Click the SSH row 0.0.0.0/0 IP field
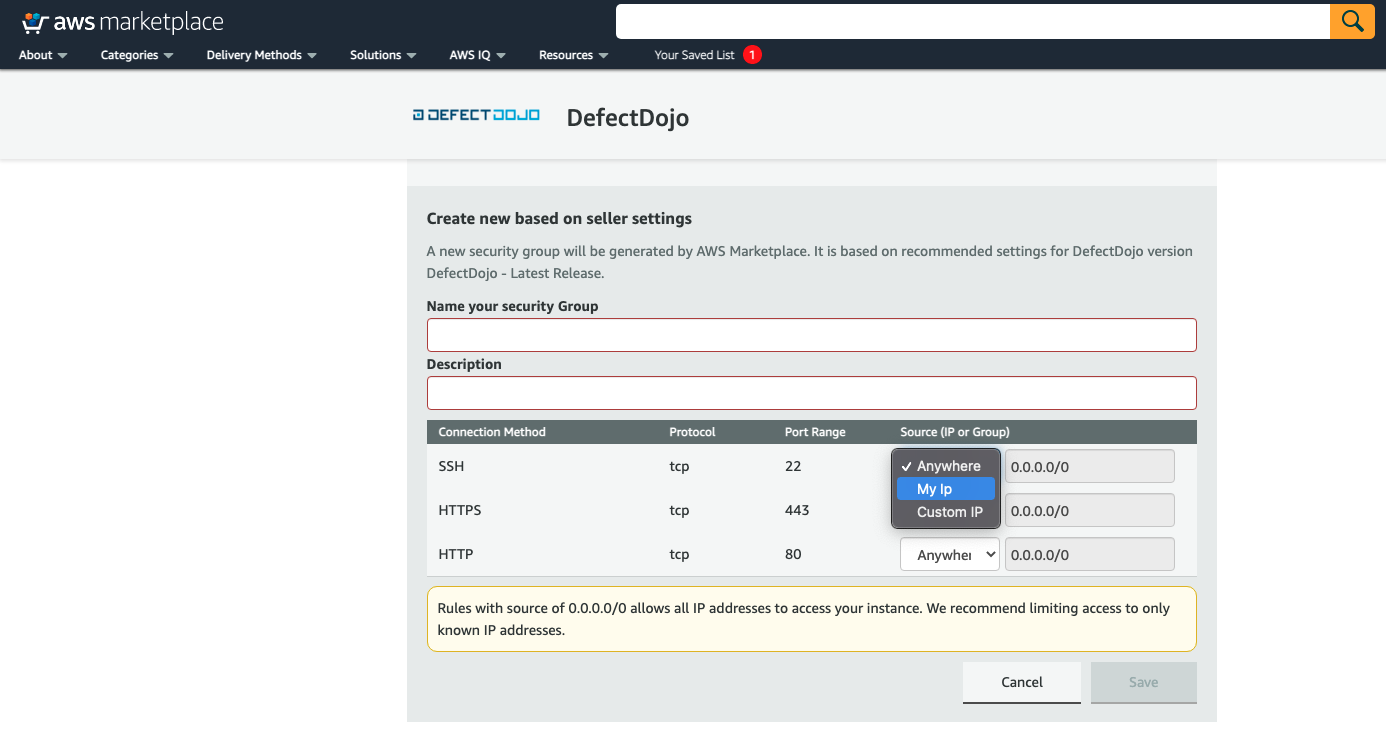This screenshot has height=741, width=1386. (1089, 466)
